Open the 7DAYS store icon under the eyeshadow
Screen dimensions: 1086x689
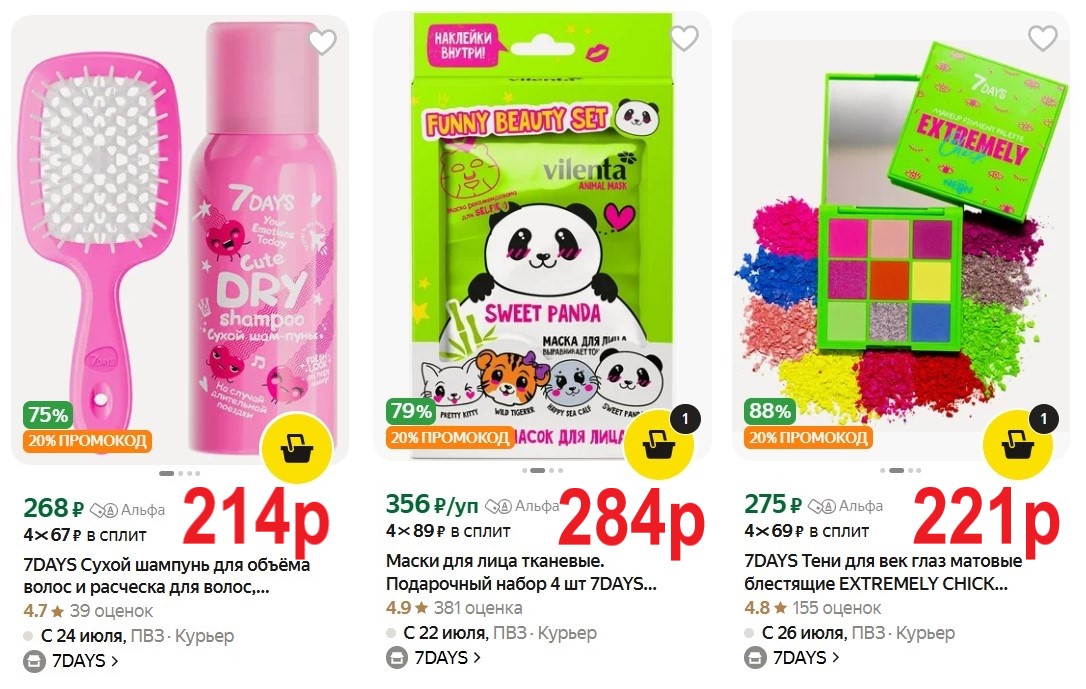[756, 658]
